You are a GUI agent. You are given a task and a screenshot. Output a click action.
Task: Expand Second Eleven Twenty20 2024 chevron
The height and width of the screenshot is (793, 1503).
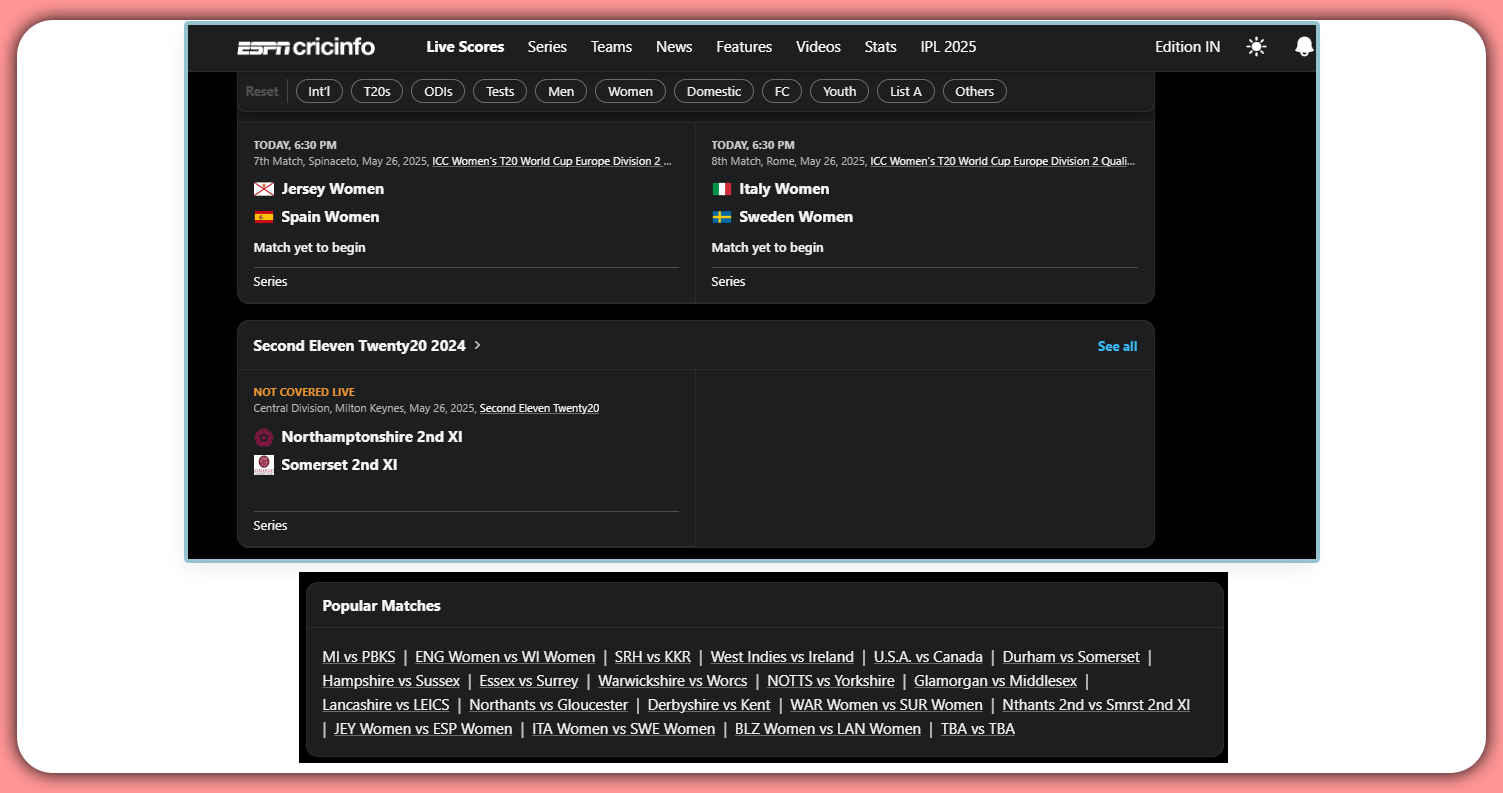click(x=478, y=346)
